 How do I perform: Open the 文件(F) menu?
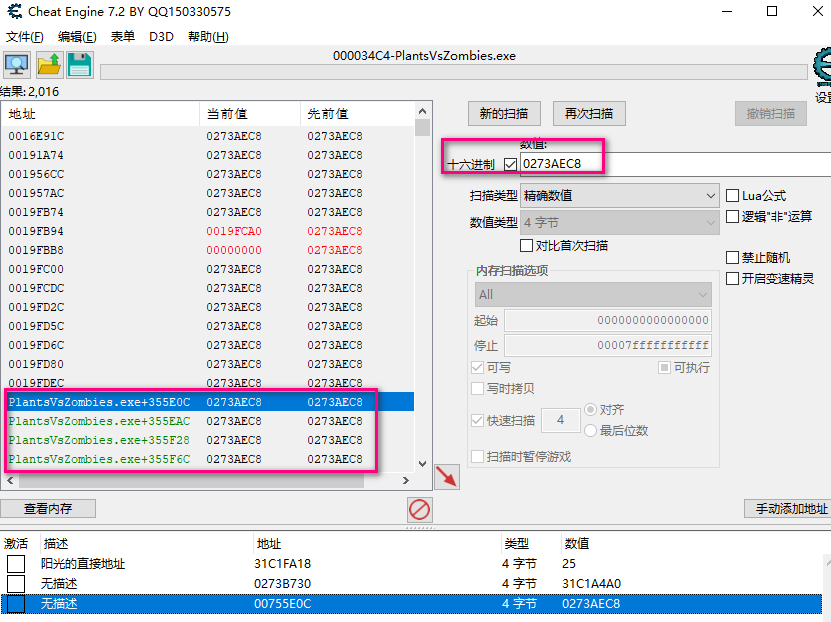coord(24,37)
